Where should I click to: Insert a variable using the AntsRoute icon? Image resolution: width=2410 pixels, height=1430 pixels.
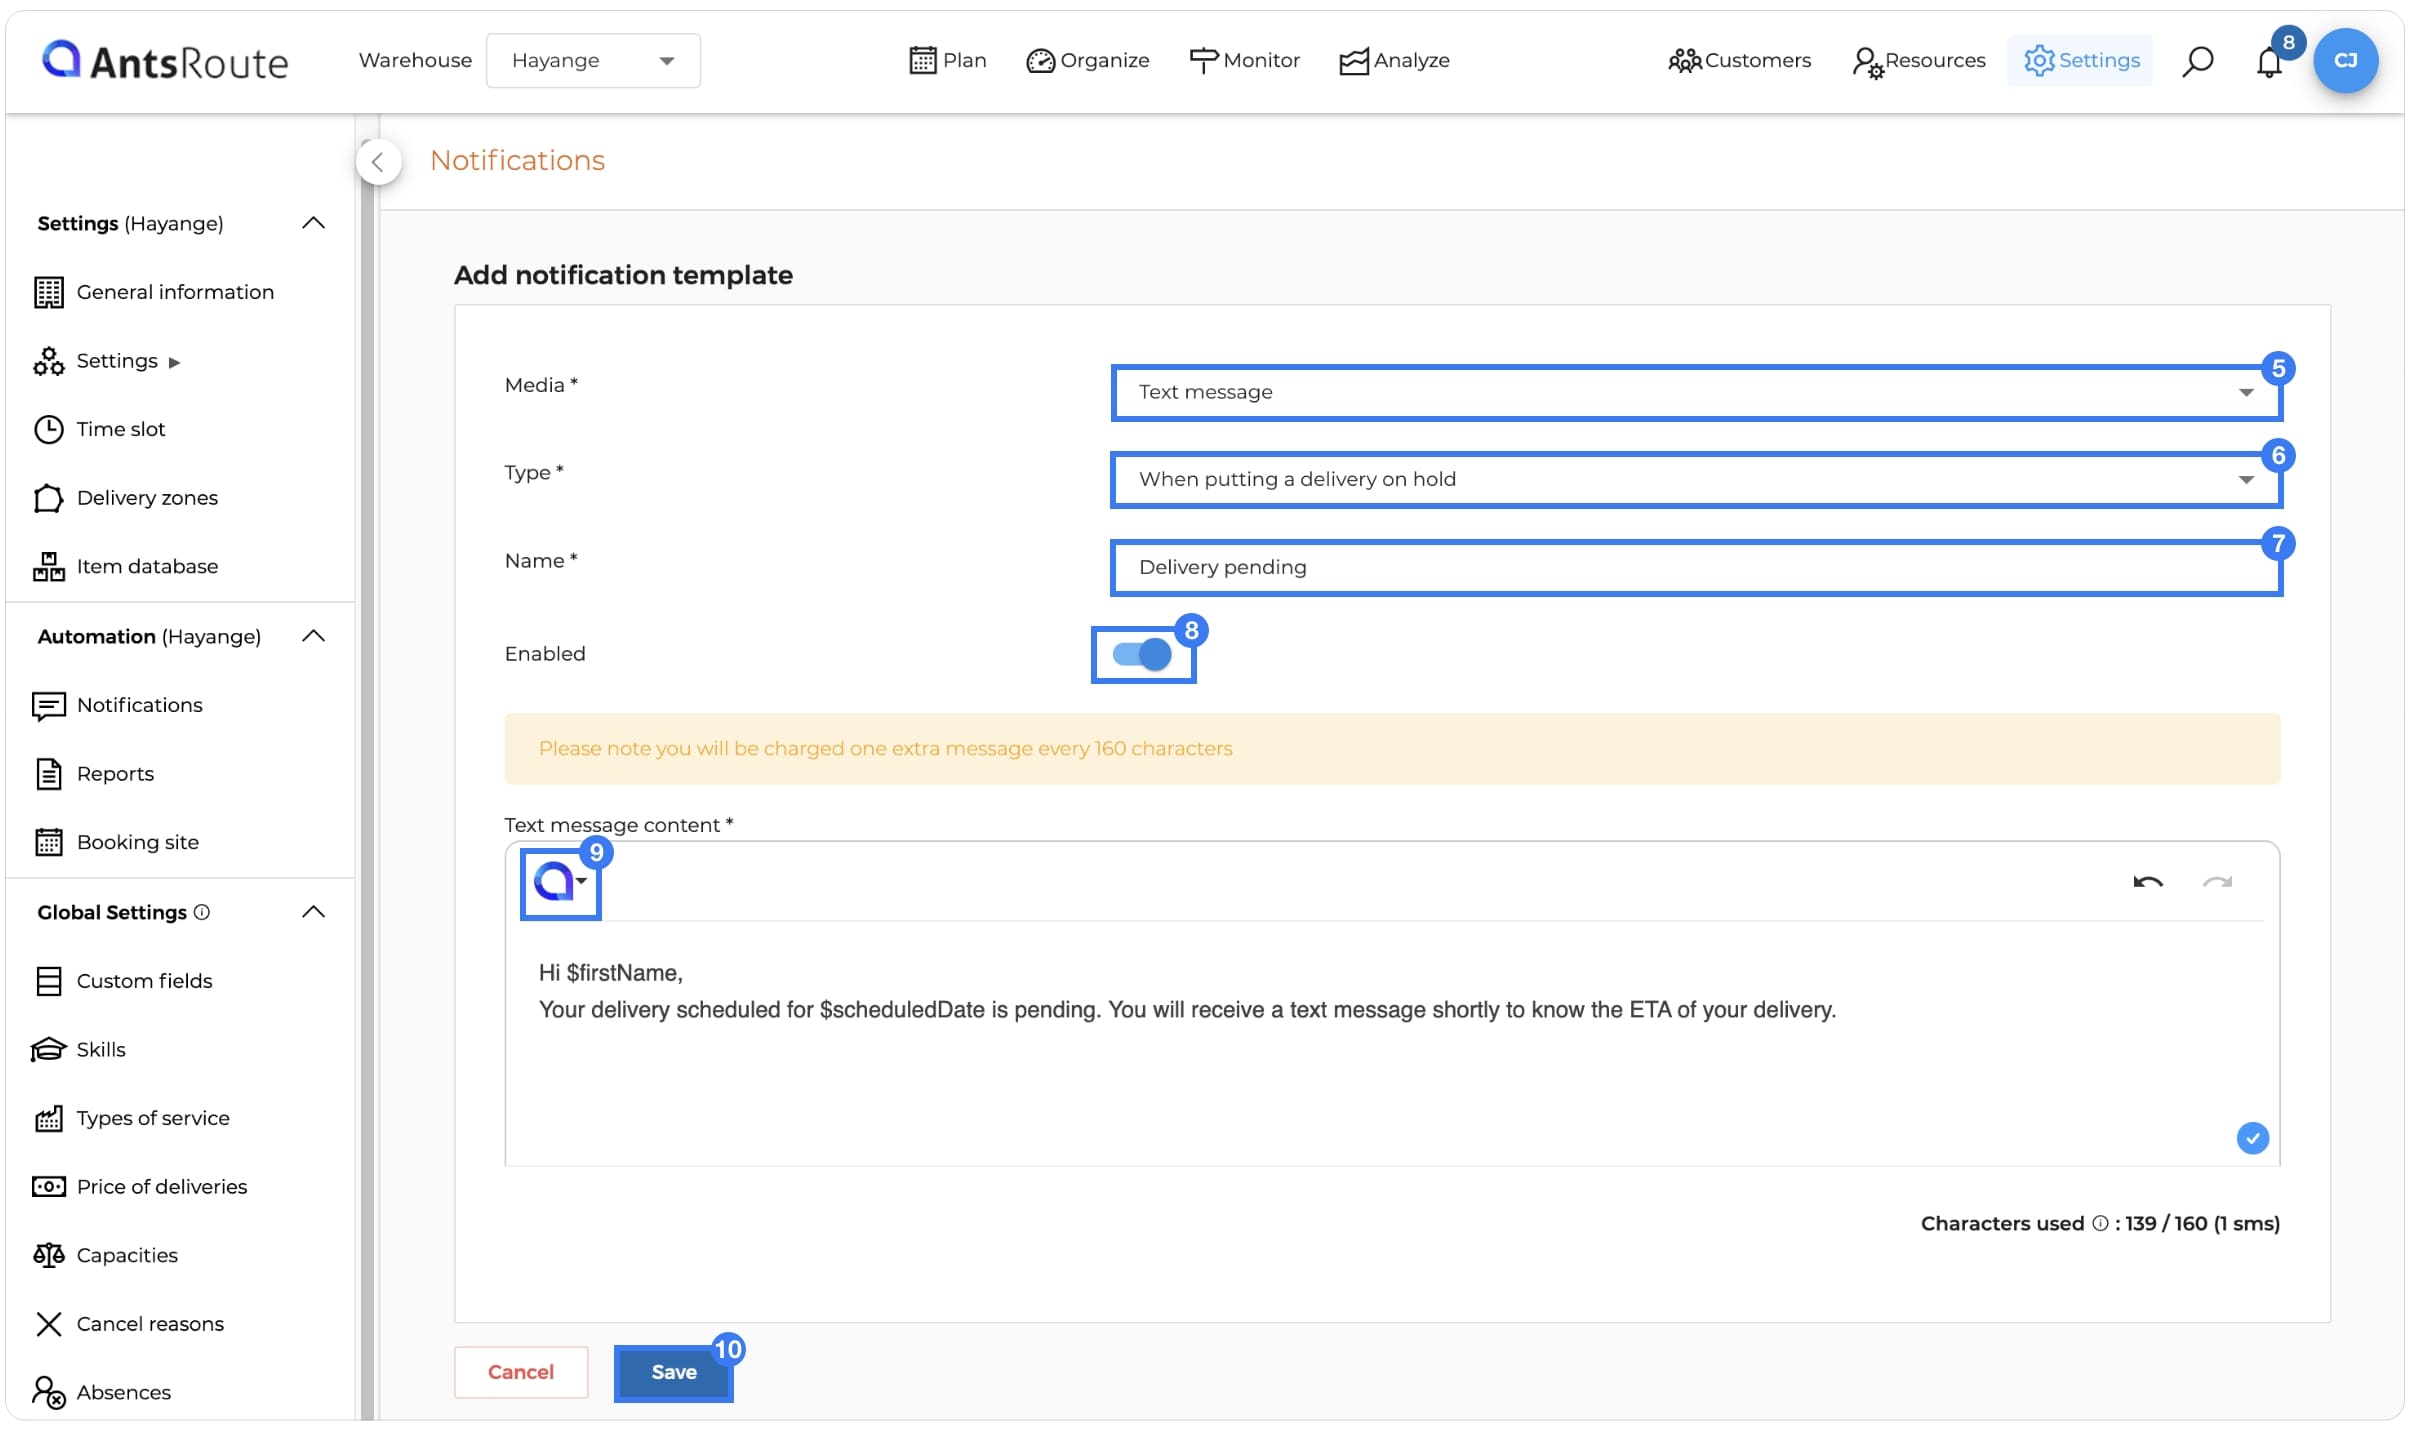(x=560, y=882)
